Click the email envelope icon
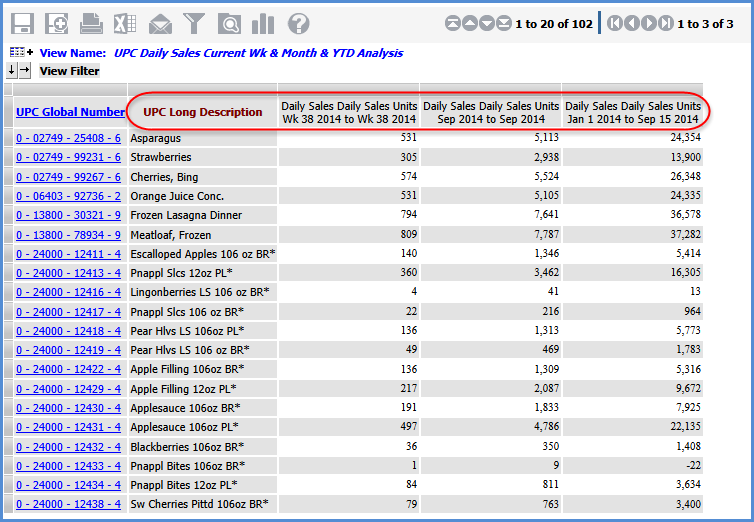The image size is (754, 522). pyautogui.click(x=160, y=24)
